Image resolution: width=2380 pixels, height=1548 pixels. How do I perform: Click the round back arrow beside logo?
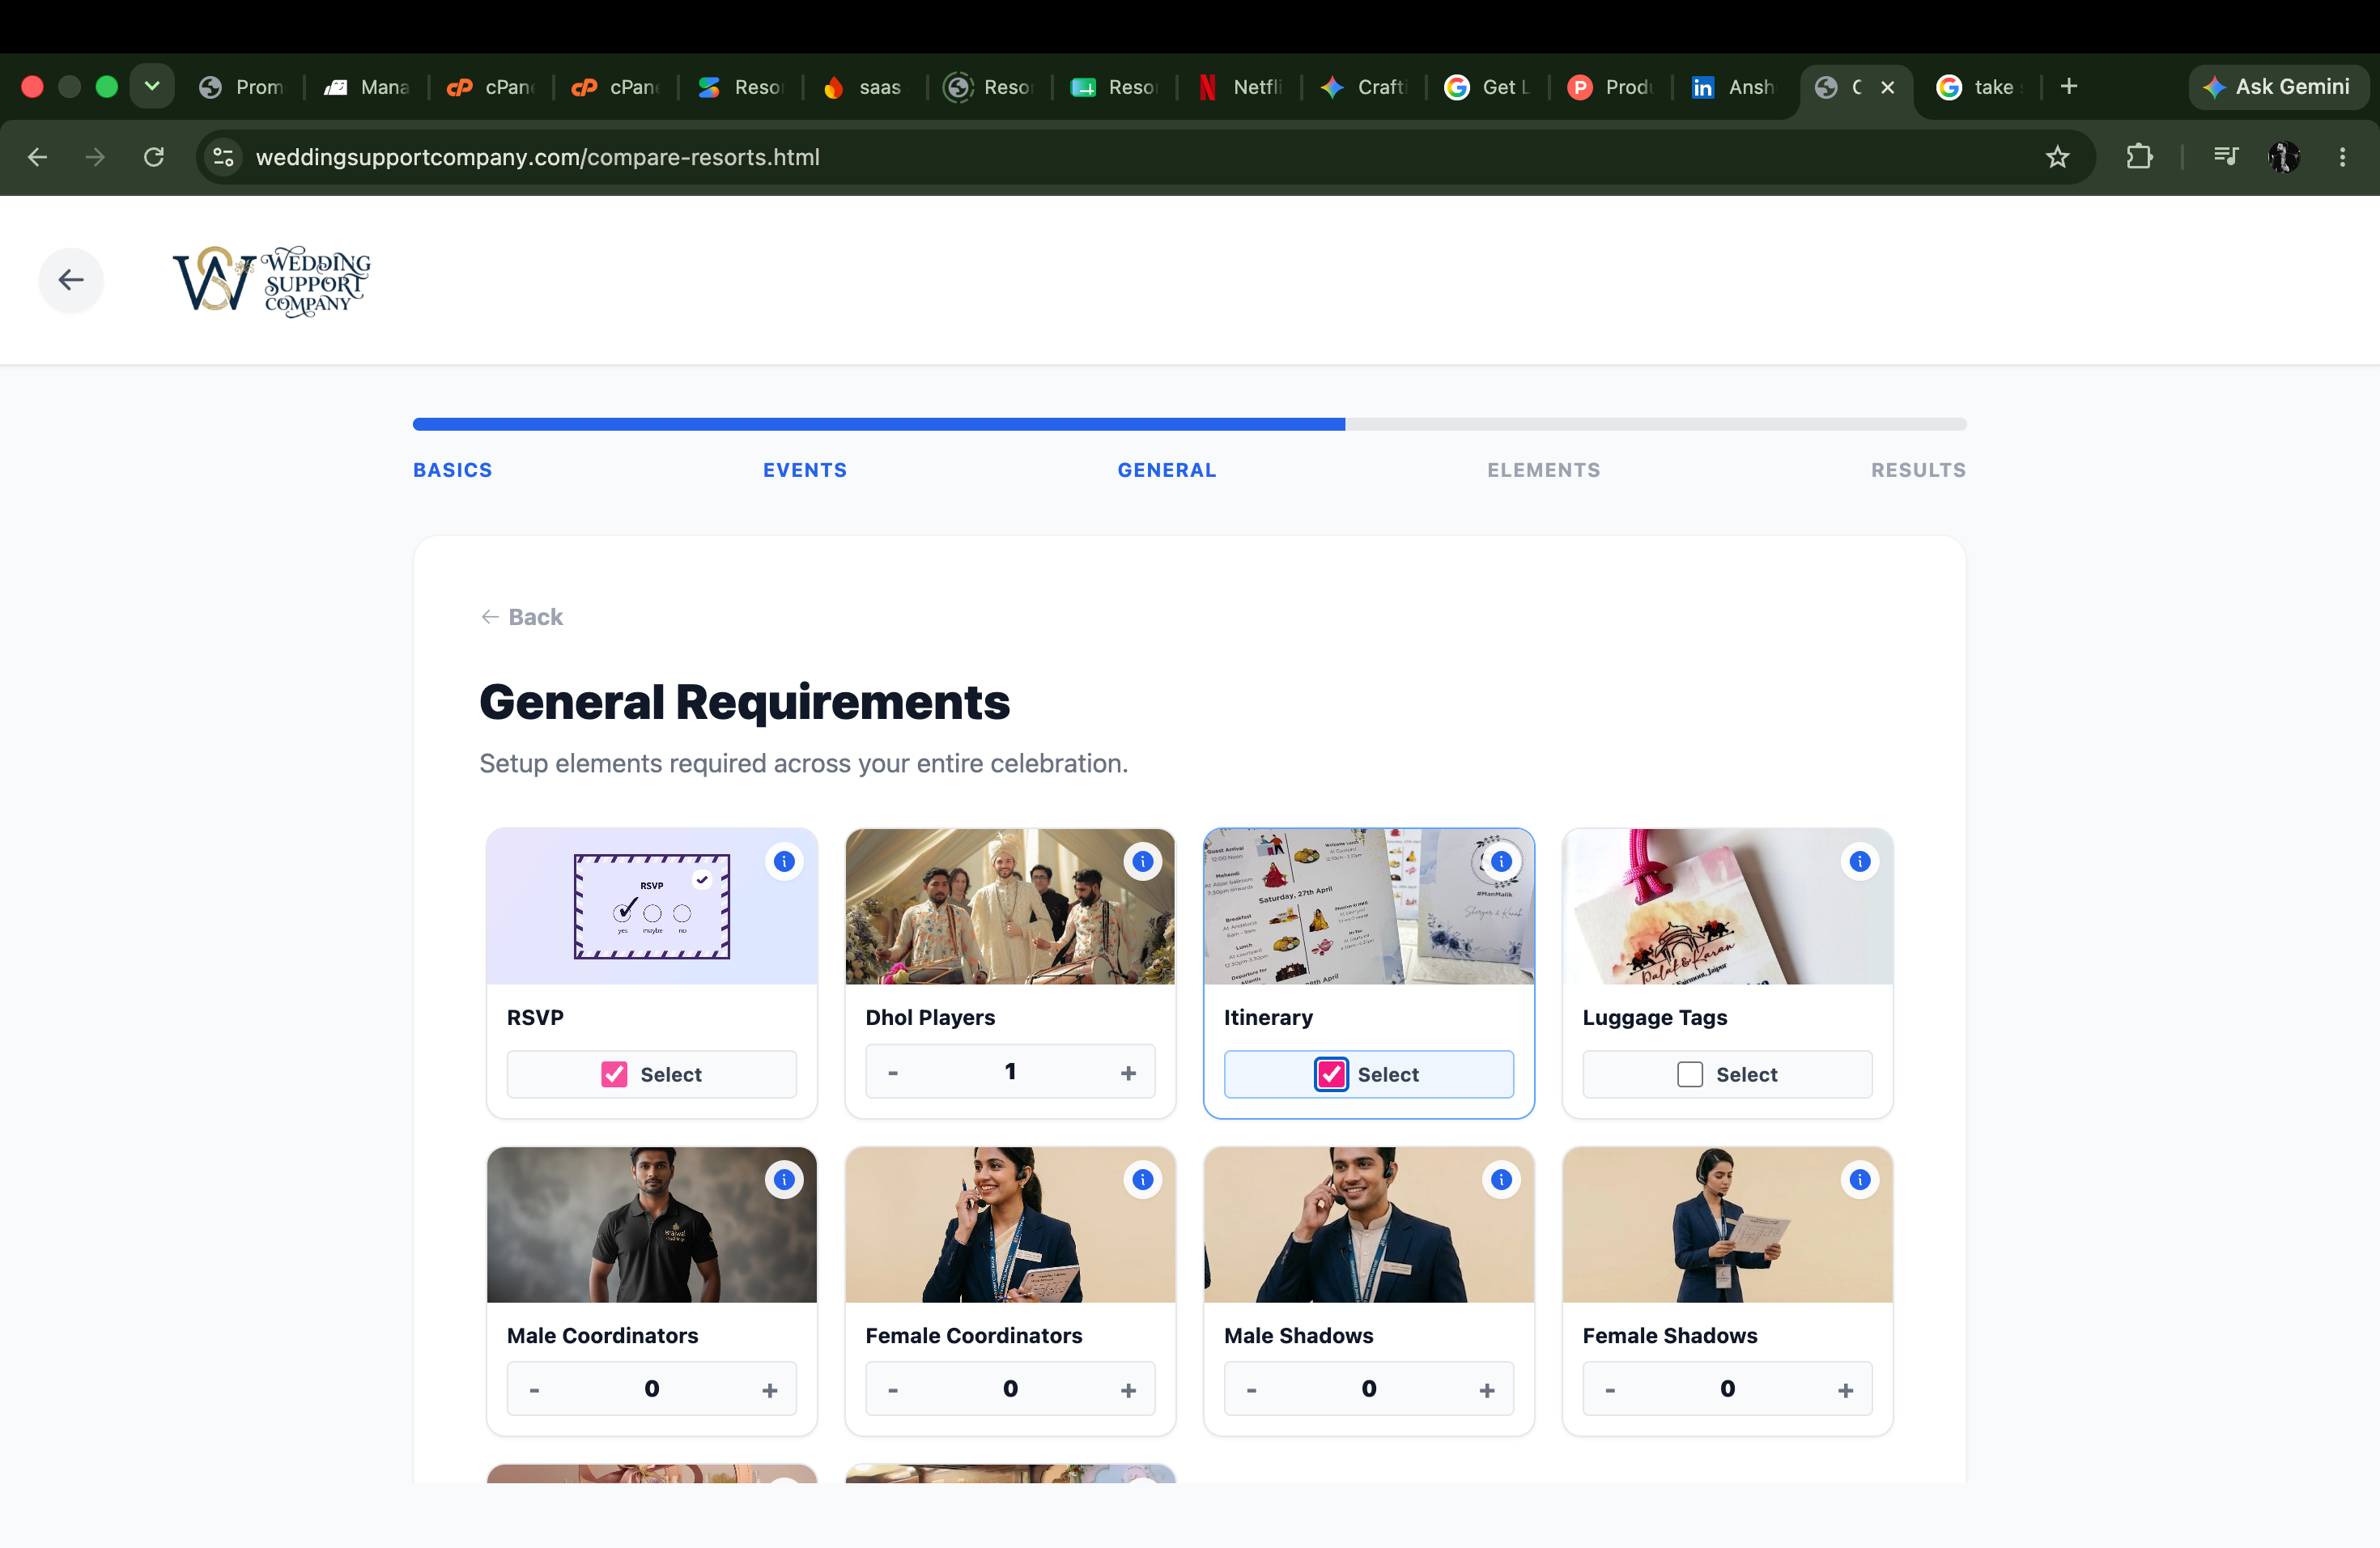tap(71, 280)
